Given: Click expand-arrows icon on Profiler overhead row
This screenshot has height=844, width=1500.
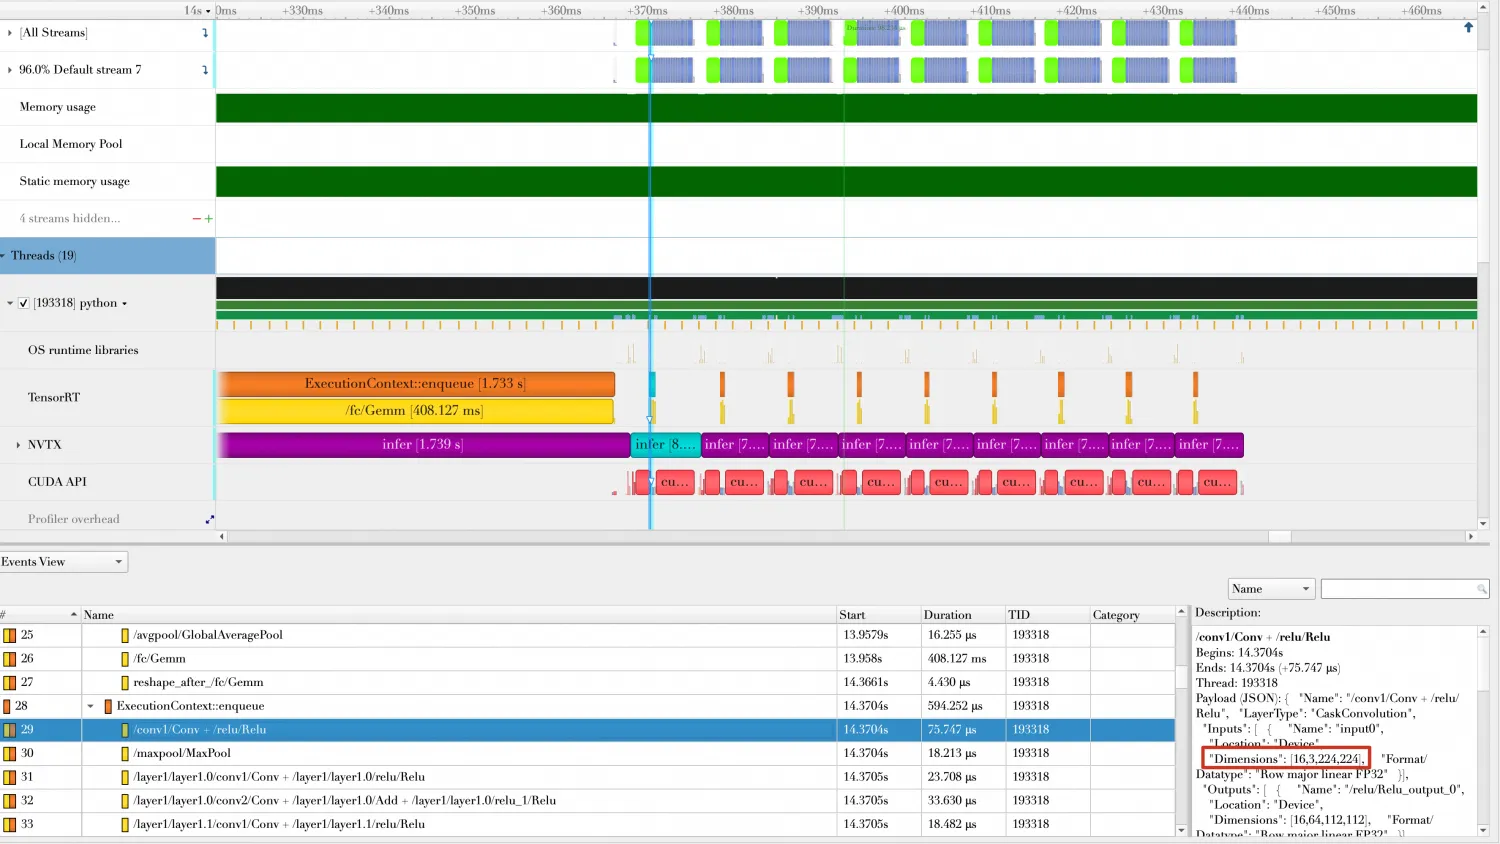Looking at the screenshot, I should (x=209, y=519).
